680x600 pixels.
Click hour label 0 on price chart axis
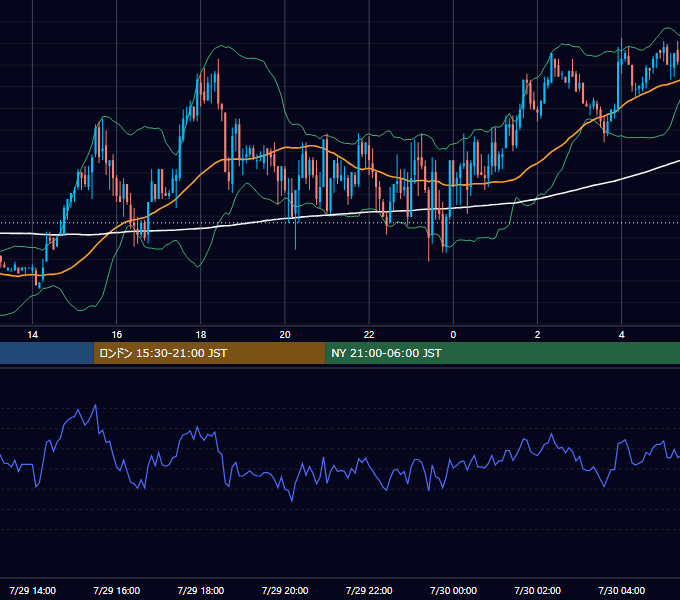click(x=453, y=335)
